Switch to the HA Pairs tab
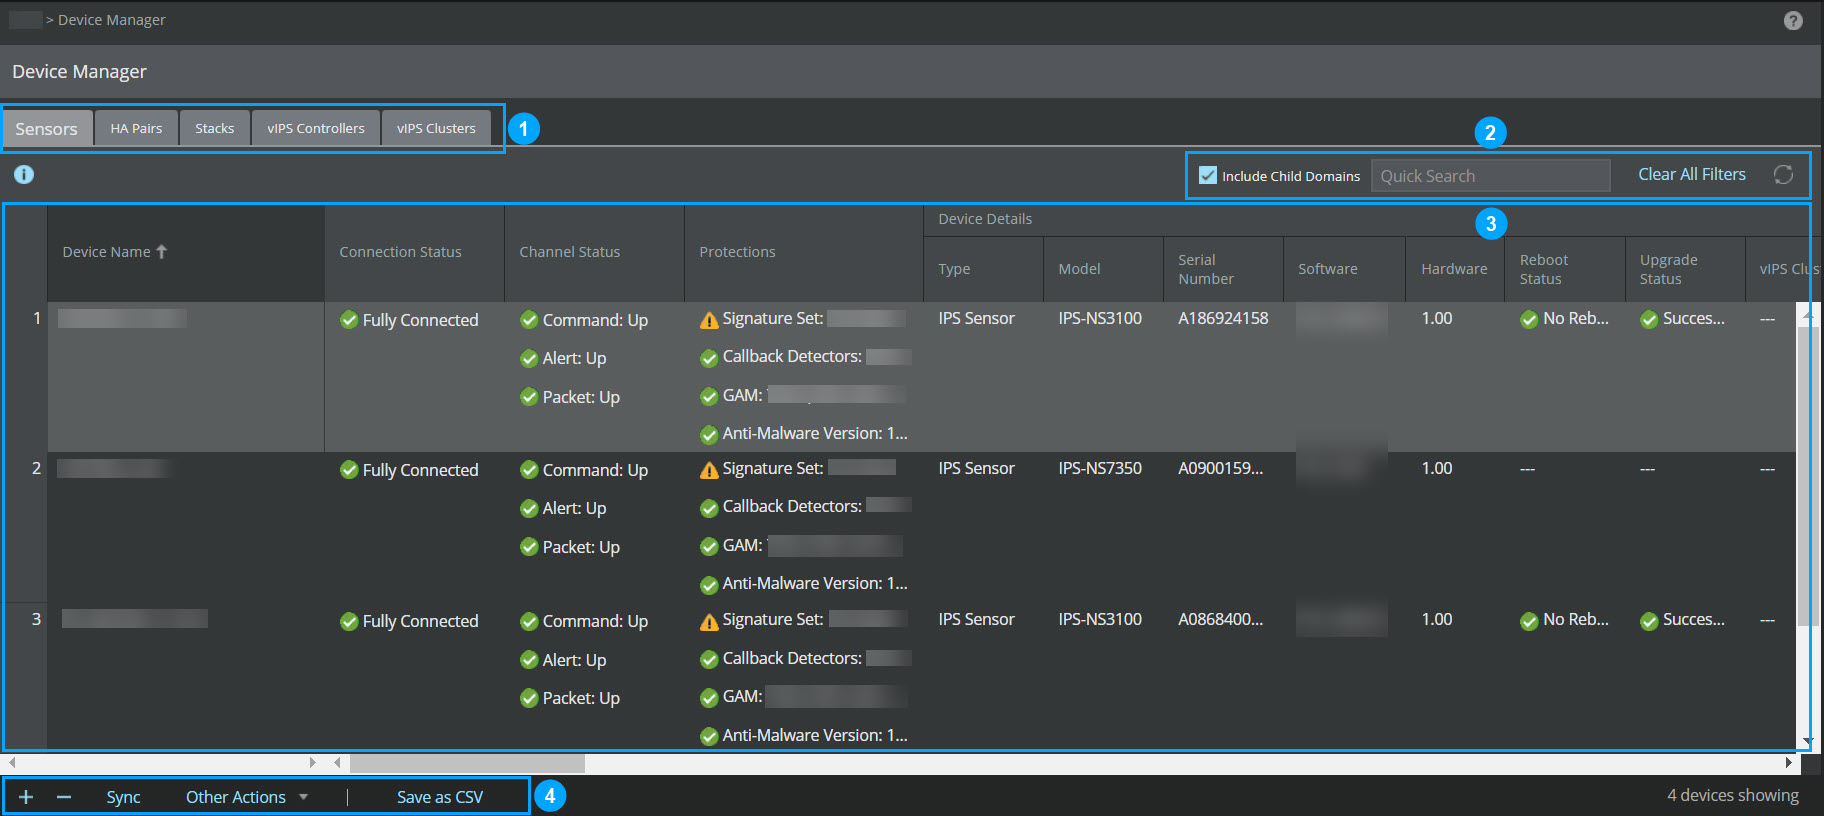 tap(136, 128)
